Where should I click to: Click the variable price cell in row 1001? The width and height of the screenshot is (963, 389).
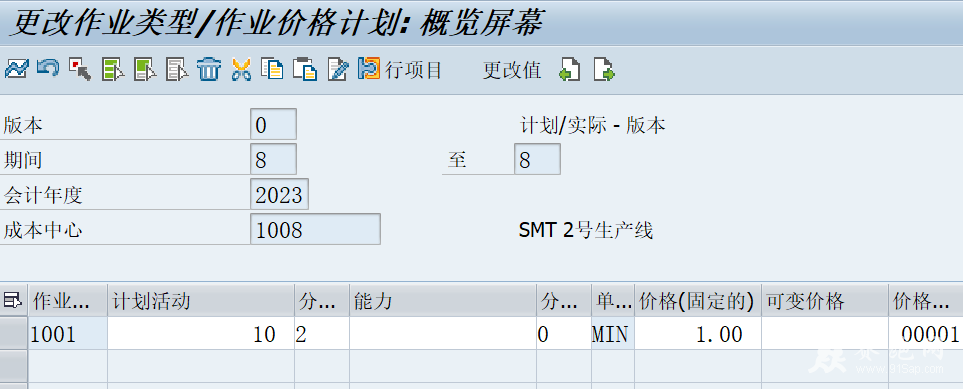coord(825,334)
